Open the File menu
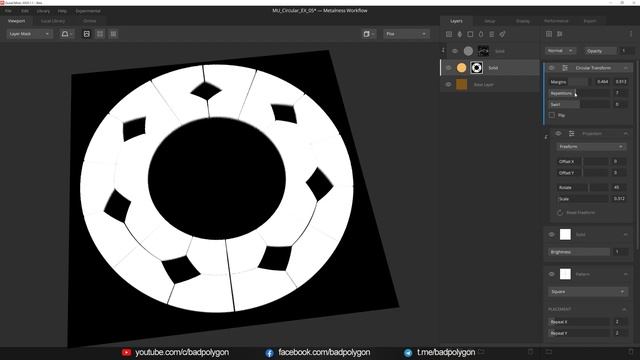This screenshot has height=360, width=640. 8,11
